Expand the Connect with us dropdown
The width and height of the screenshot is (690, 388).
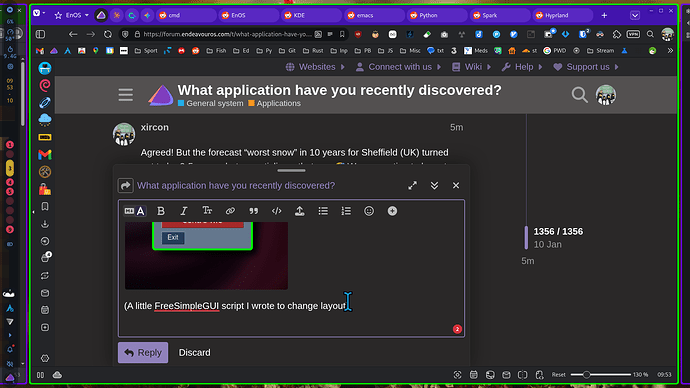pyautogui.click(x=398, y=67)
